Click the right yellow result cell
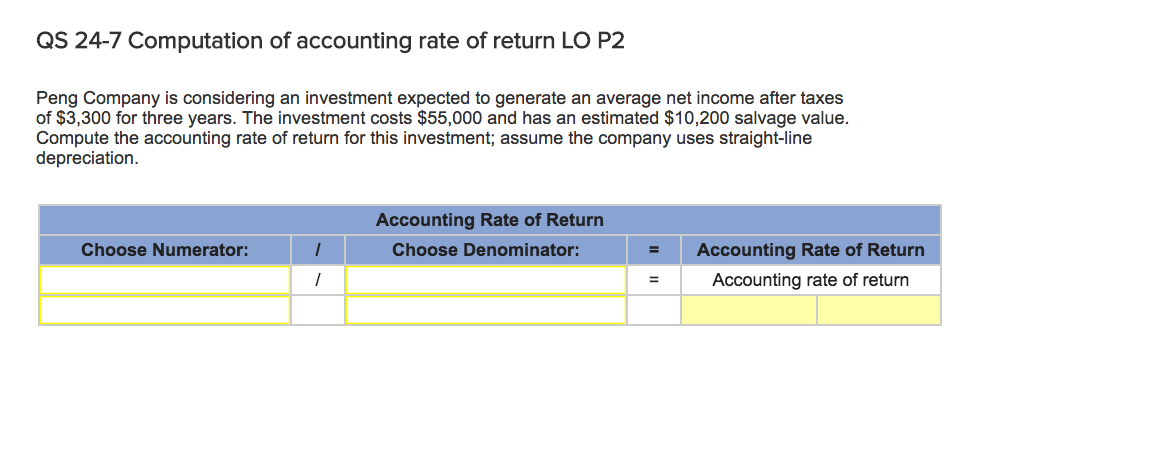 click(878, 310)
